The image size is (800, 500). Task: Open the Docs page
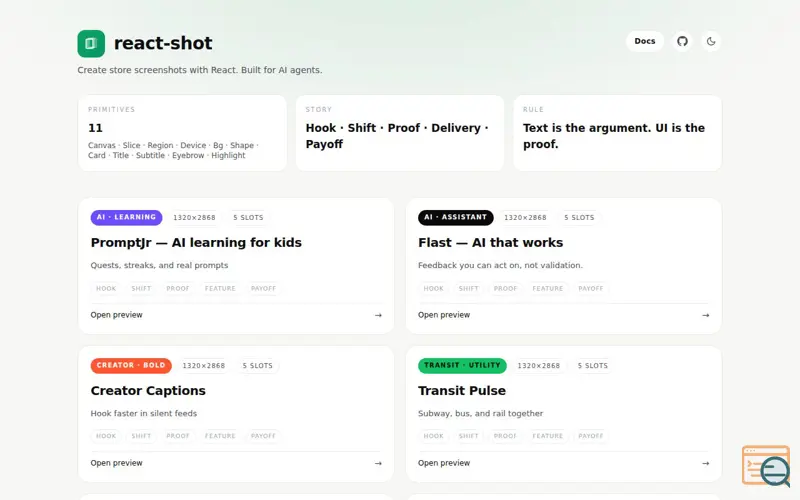(644, 41)
